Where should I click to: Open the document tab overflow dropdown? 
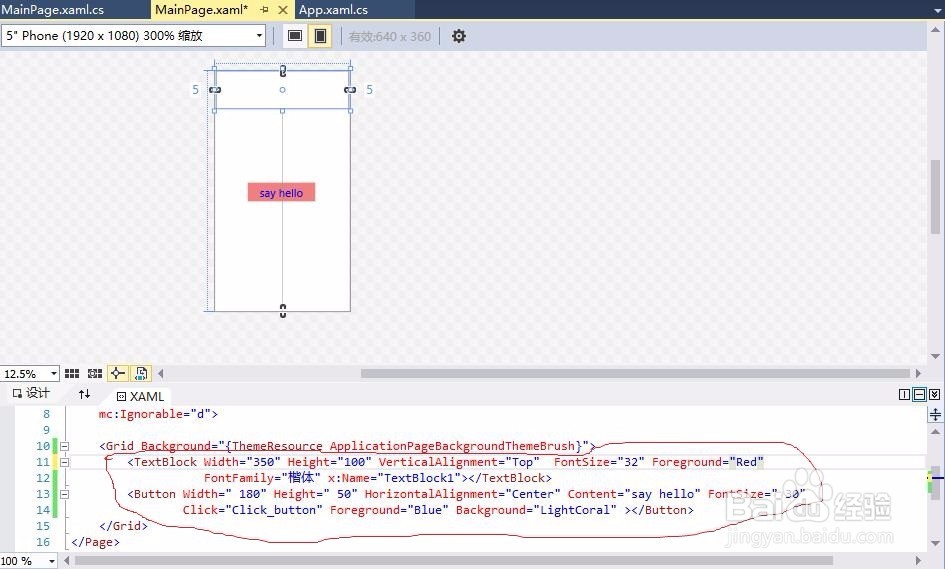click(938, 10)
